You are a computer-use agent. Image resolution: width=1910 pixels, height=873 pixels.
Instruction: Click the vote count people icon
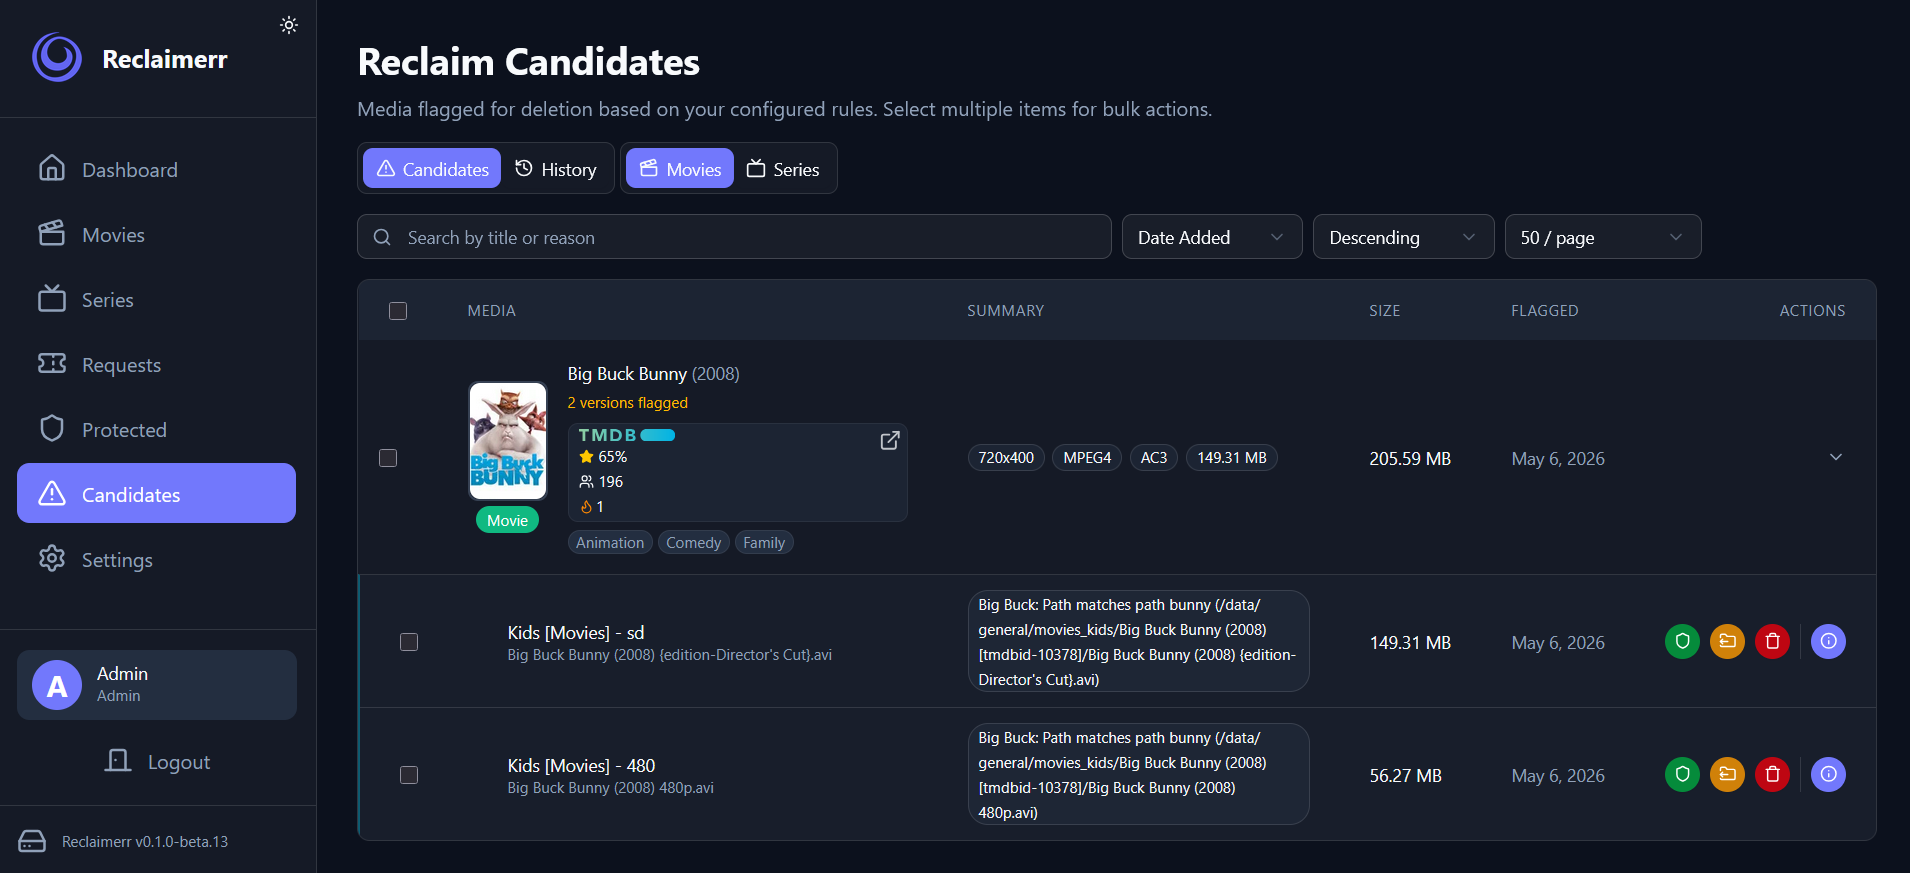point(587,481)
